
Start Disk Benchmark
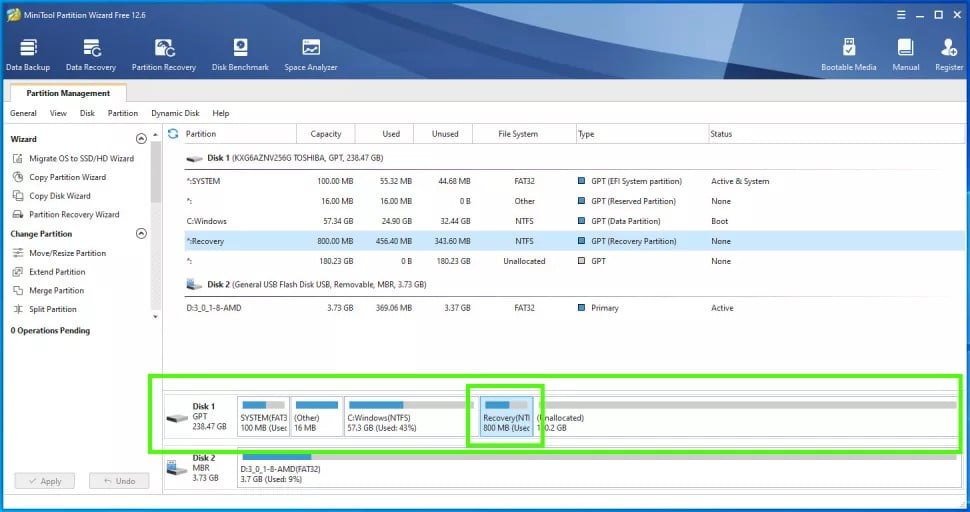coord(240,54)
